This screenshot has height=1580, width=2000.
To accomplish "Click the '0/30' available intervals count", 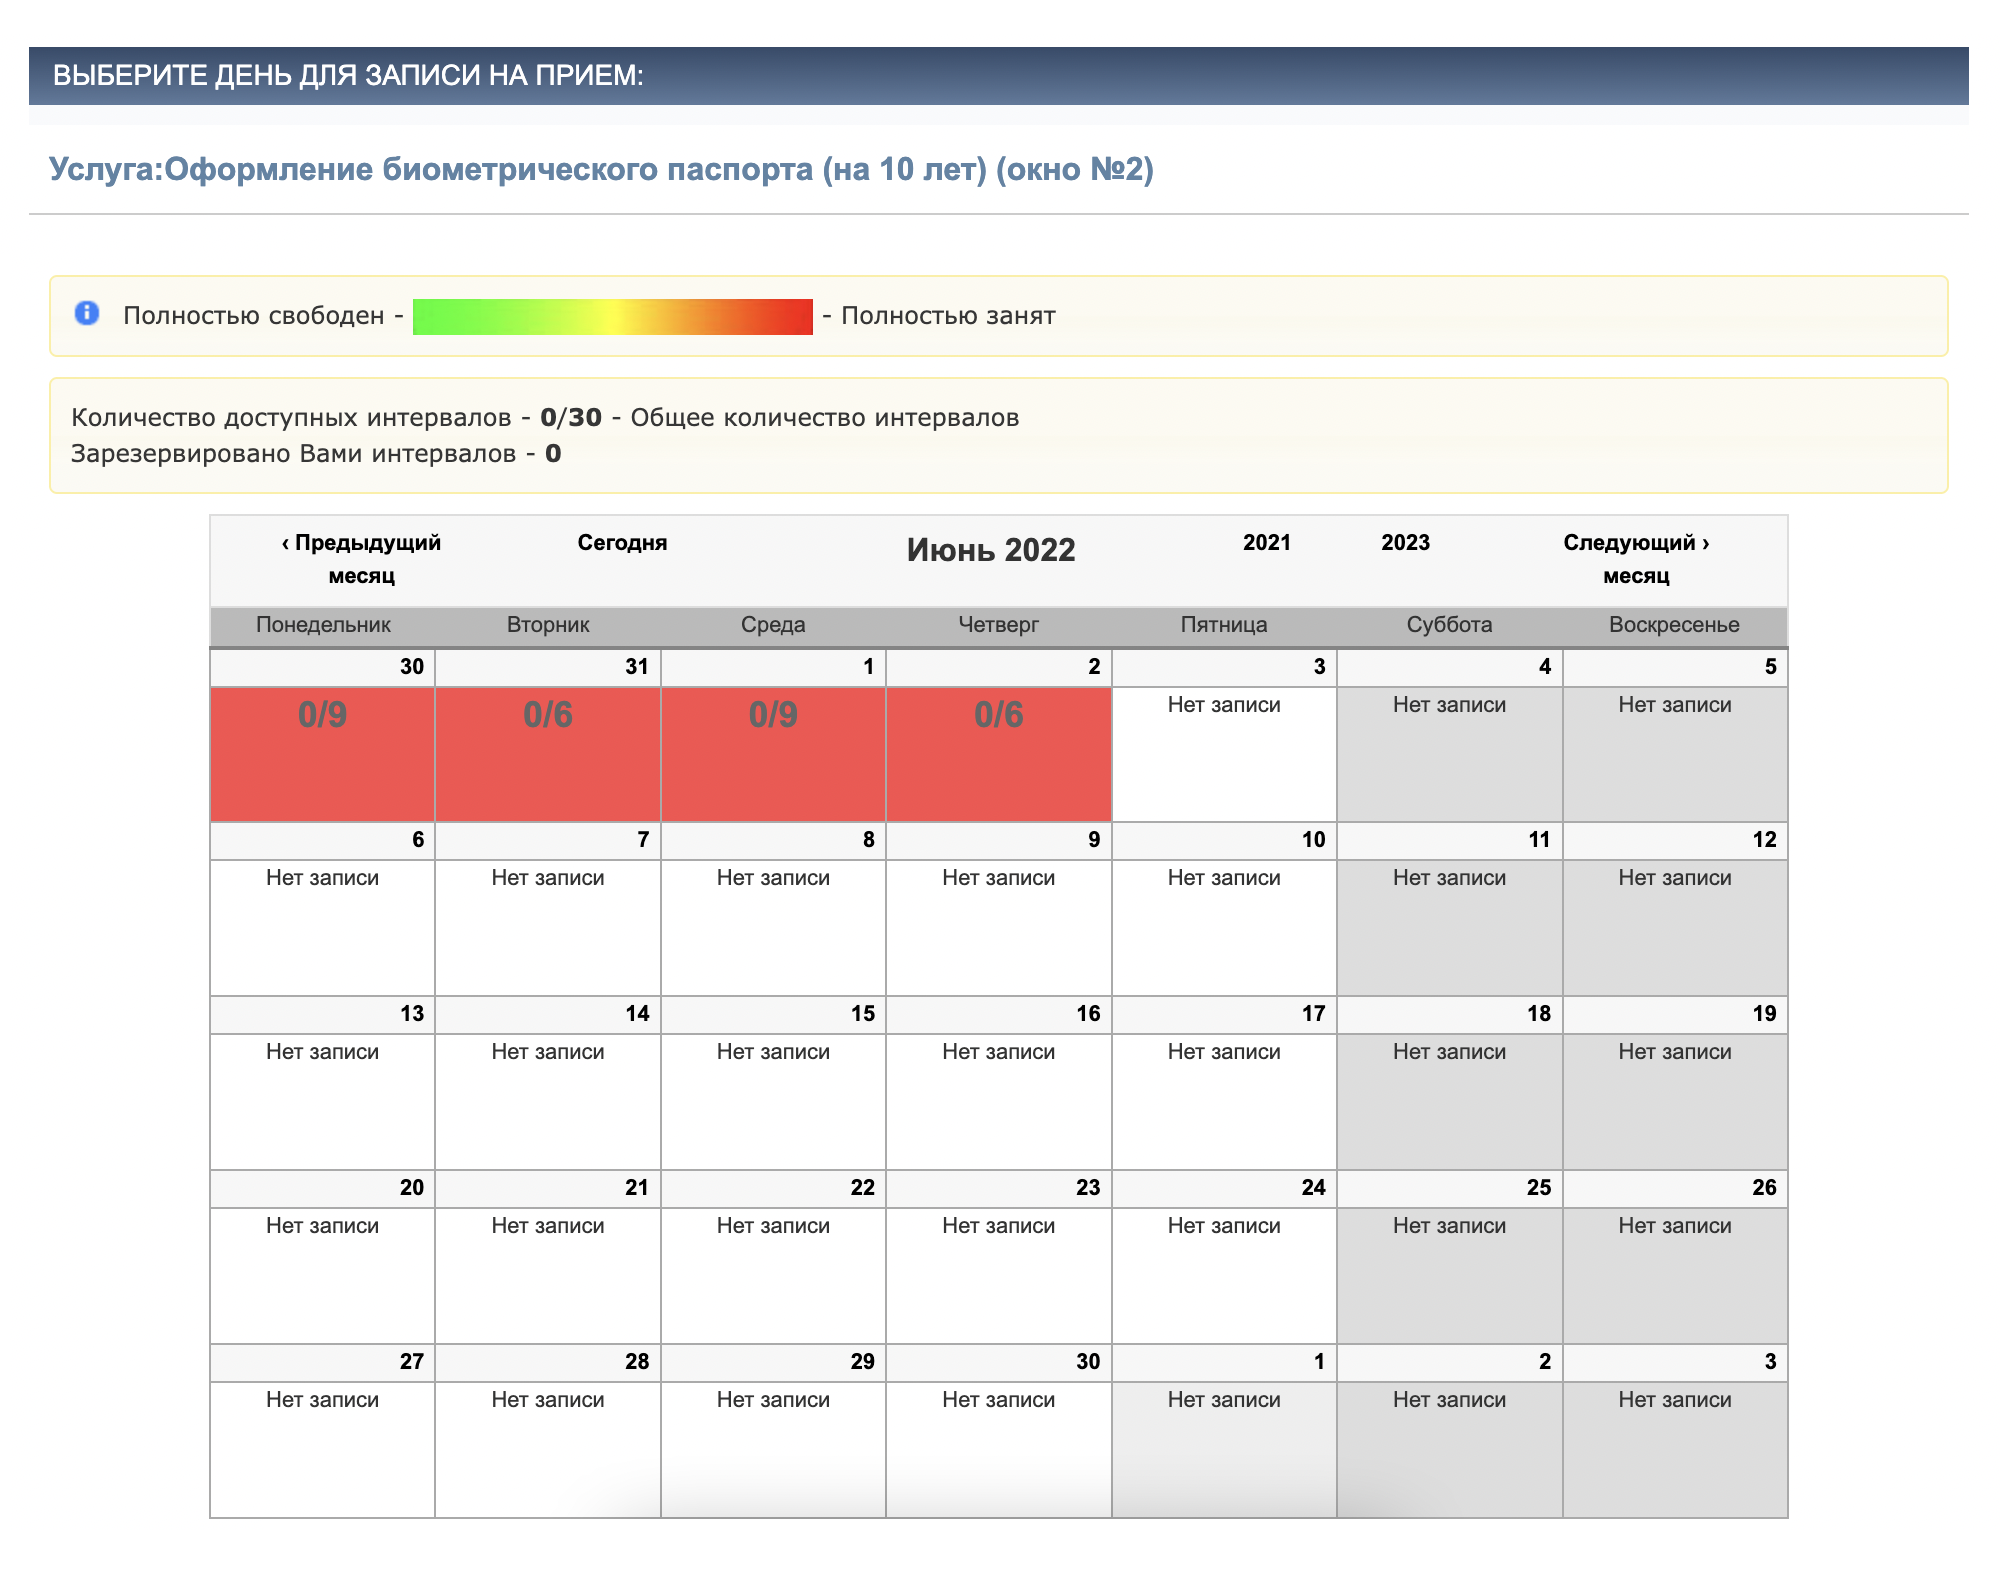I will pyautogui.click(x=571, y=417).
